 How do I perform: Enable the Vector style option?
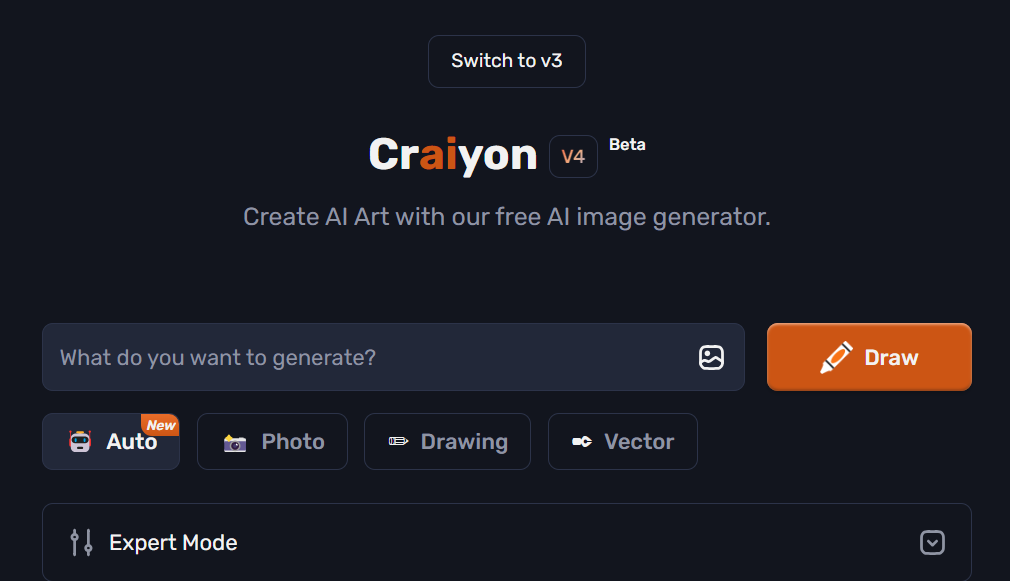[x=639, y=442]
